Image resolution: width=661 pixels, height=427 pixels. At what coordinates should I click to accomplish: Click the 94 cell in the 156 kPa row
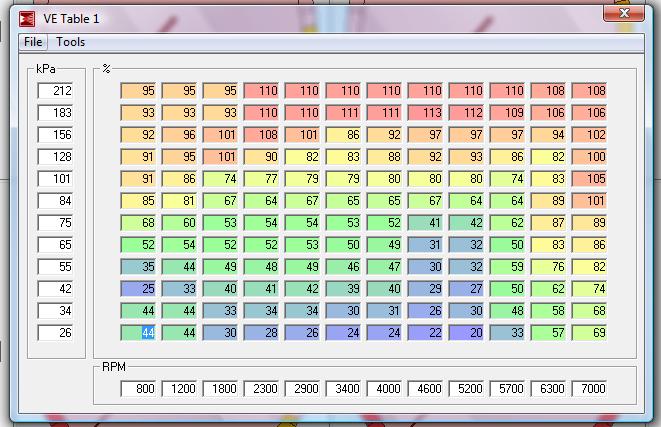click(548, 134)
